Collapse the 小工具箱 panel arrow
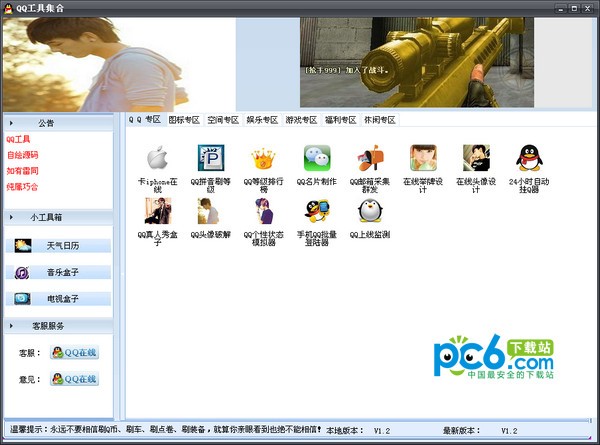Image resolution: width=600 pixels, height=445 pixels. coord(11,217)
